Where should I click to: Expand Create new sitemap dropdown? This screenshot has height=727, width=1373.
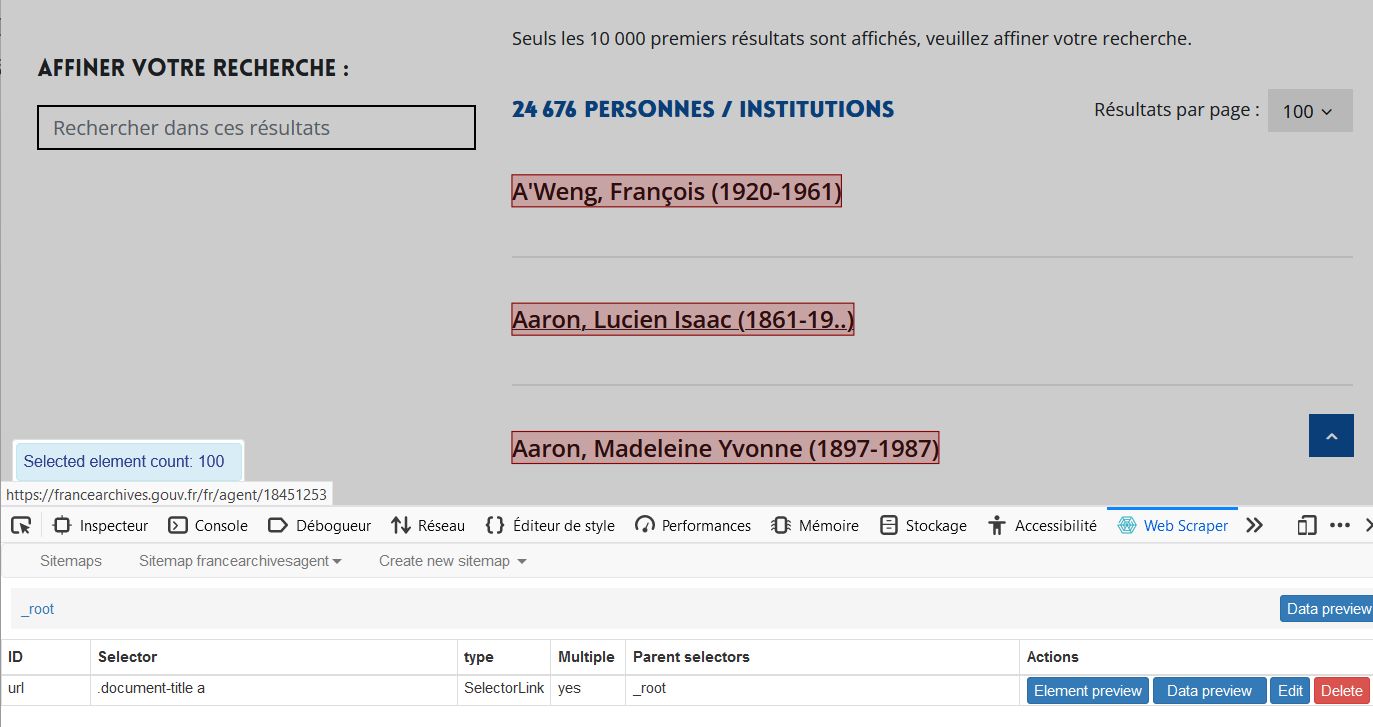[x=452, y=561]
